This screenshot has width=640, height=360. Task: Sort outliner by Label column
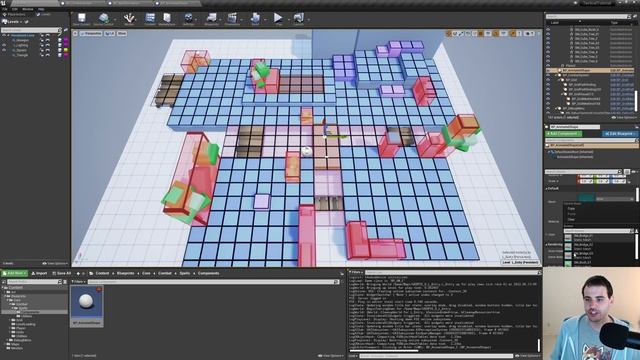click(x=555, y=22)
